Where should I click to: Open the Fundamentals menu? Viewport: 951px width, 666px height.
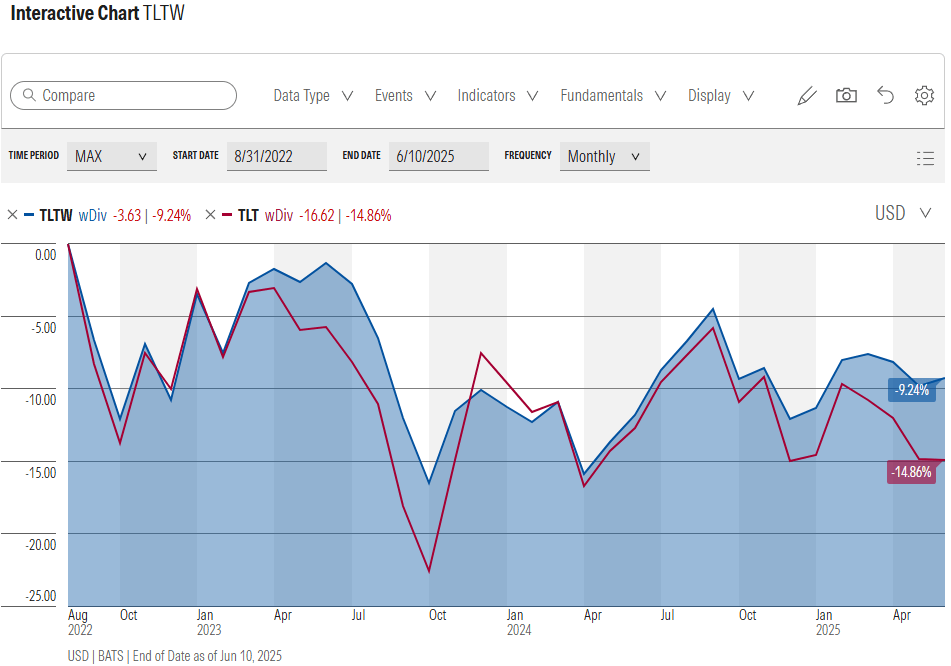(612, 95)
